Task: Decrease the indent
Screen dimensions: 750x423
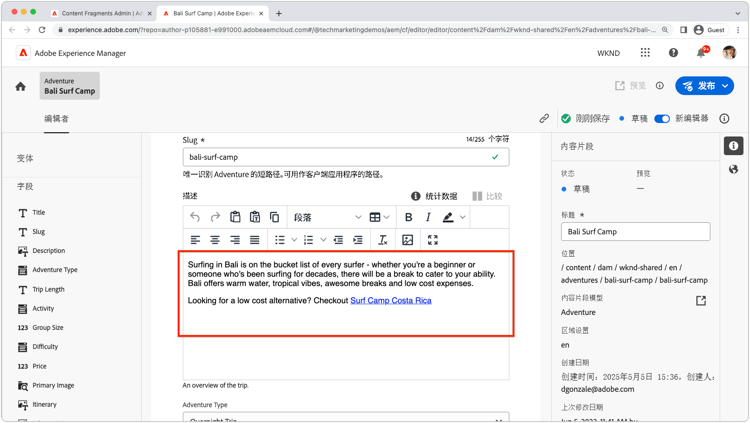Action: pos(338,240)
